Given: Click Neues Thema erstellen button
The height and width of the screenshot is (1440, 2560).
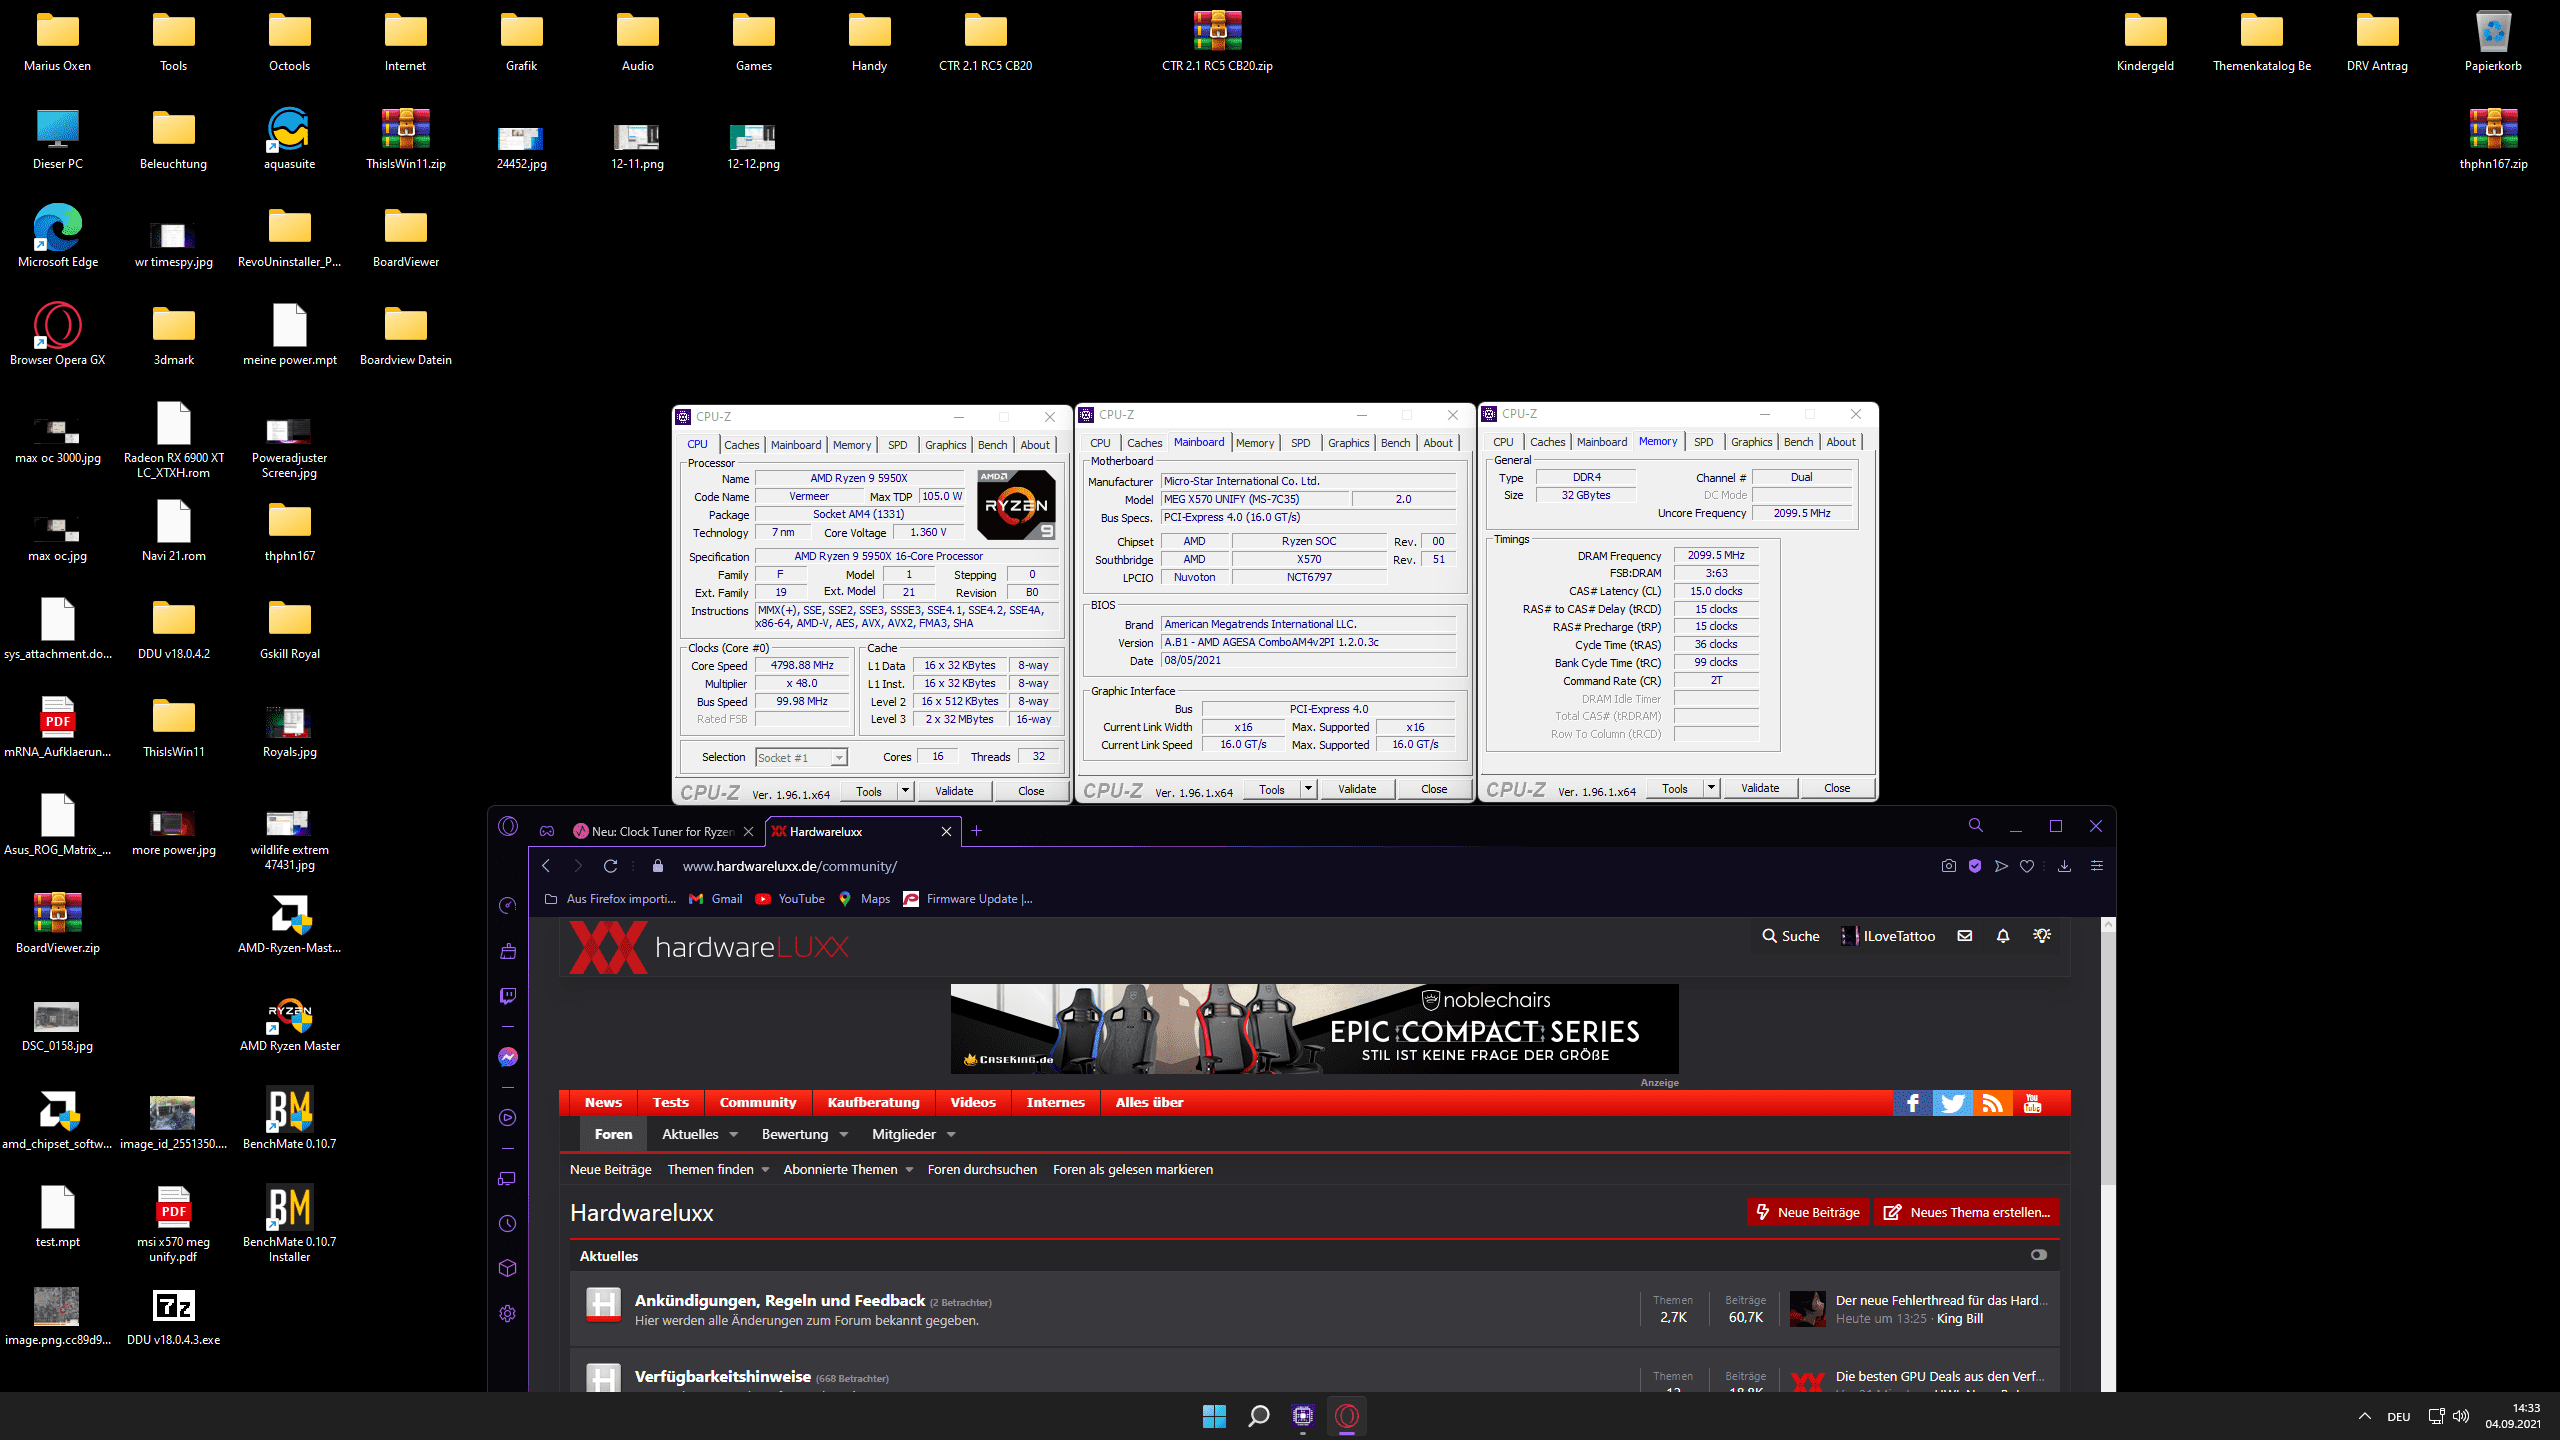Looking at the screenshot, I should (x=1966, y=1212).
